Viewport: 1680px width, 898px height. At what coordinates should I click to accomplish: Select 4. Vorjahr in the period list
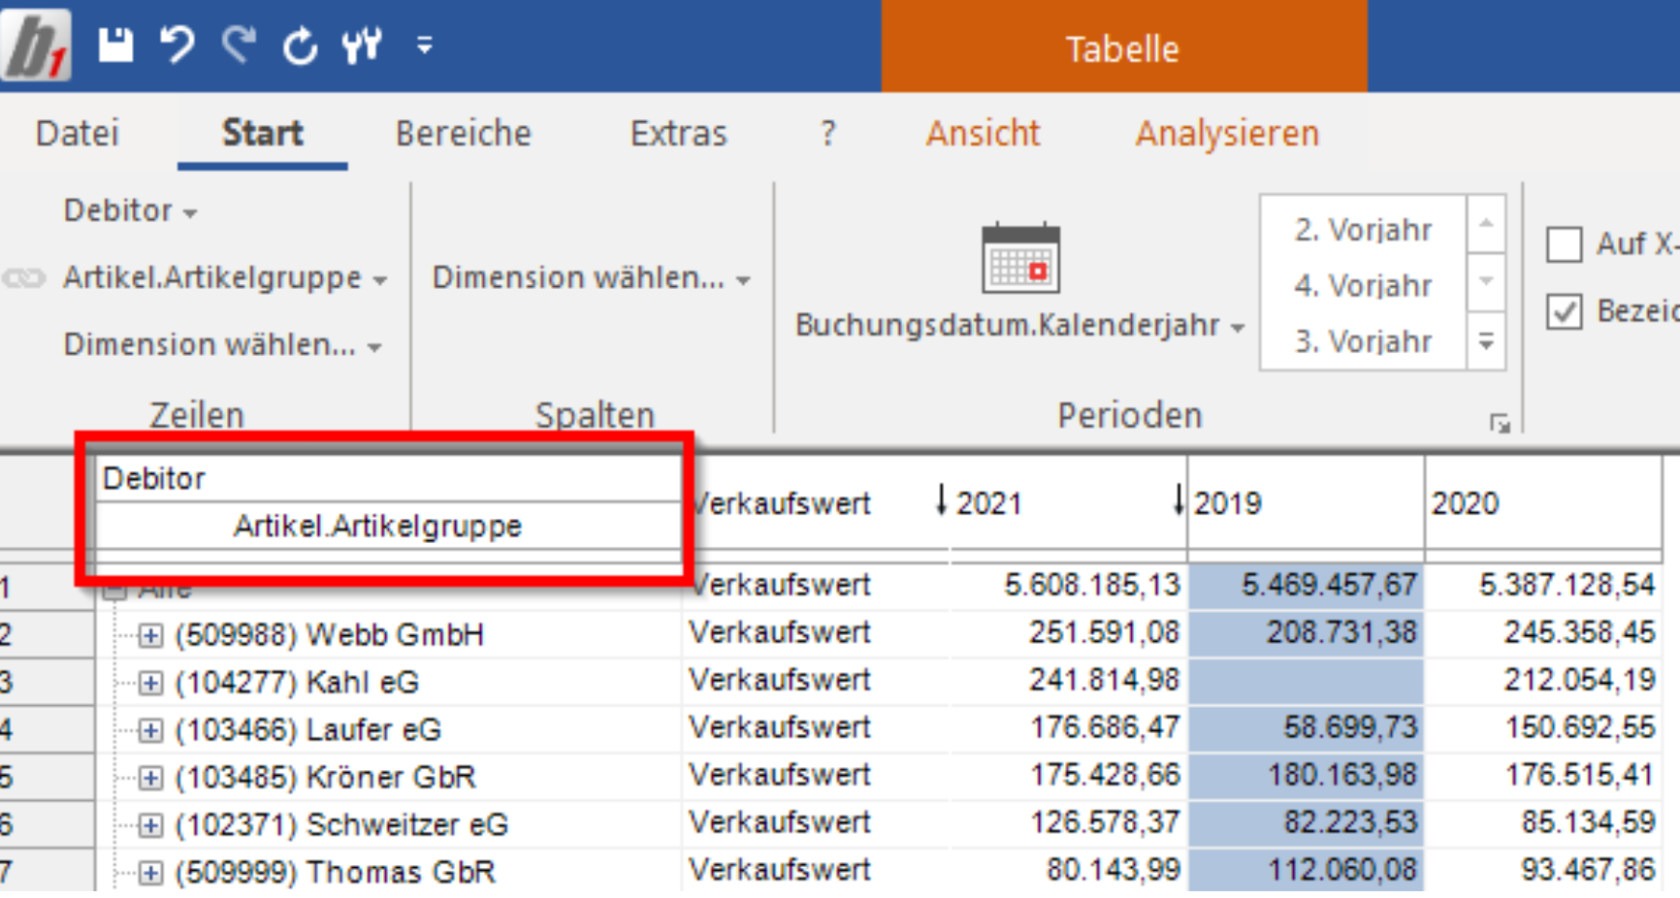pyautogui.click(x=1363, y=286)
